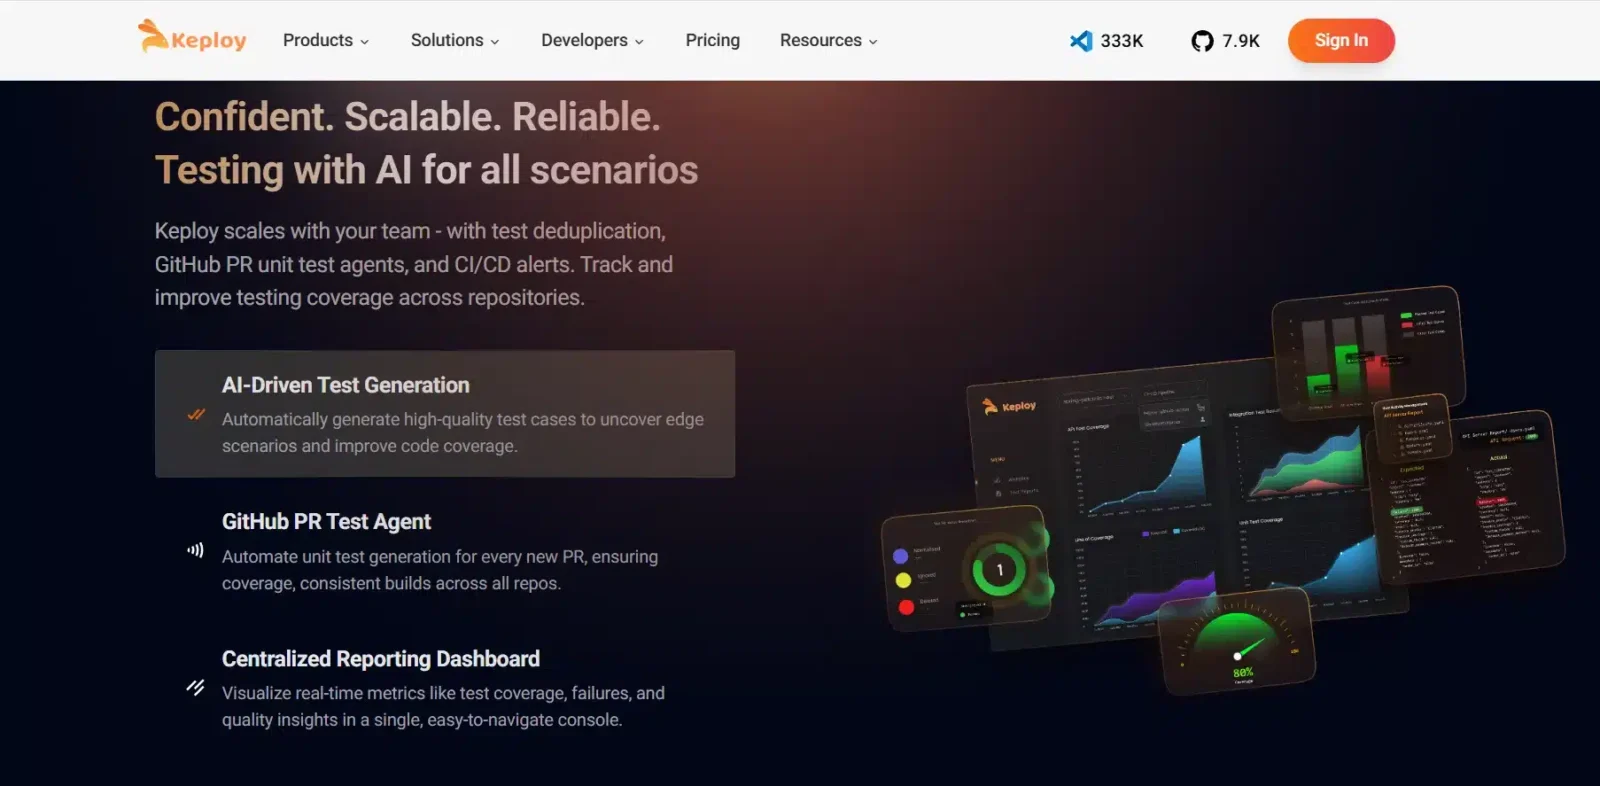Click the dashboard preview illustration
Screen dimensions: 1600x786
(x=1222, y=490)
